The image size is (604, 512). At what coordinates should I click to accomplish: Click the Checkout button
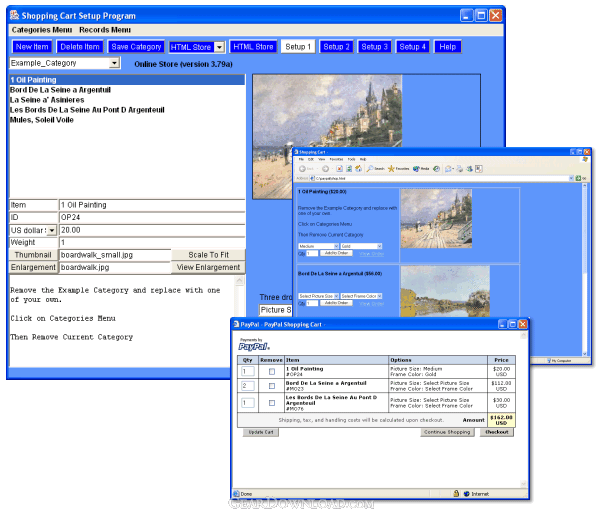point(497,432)
